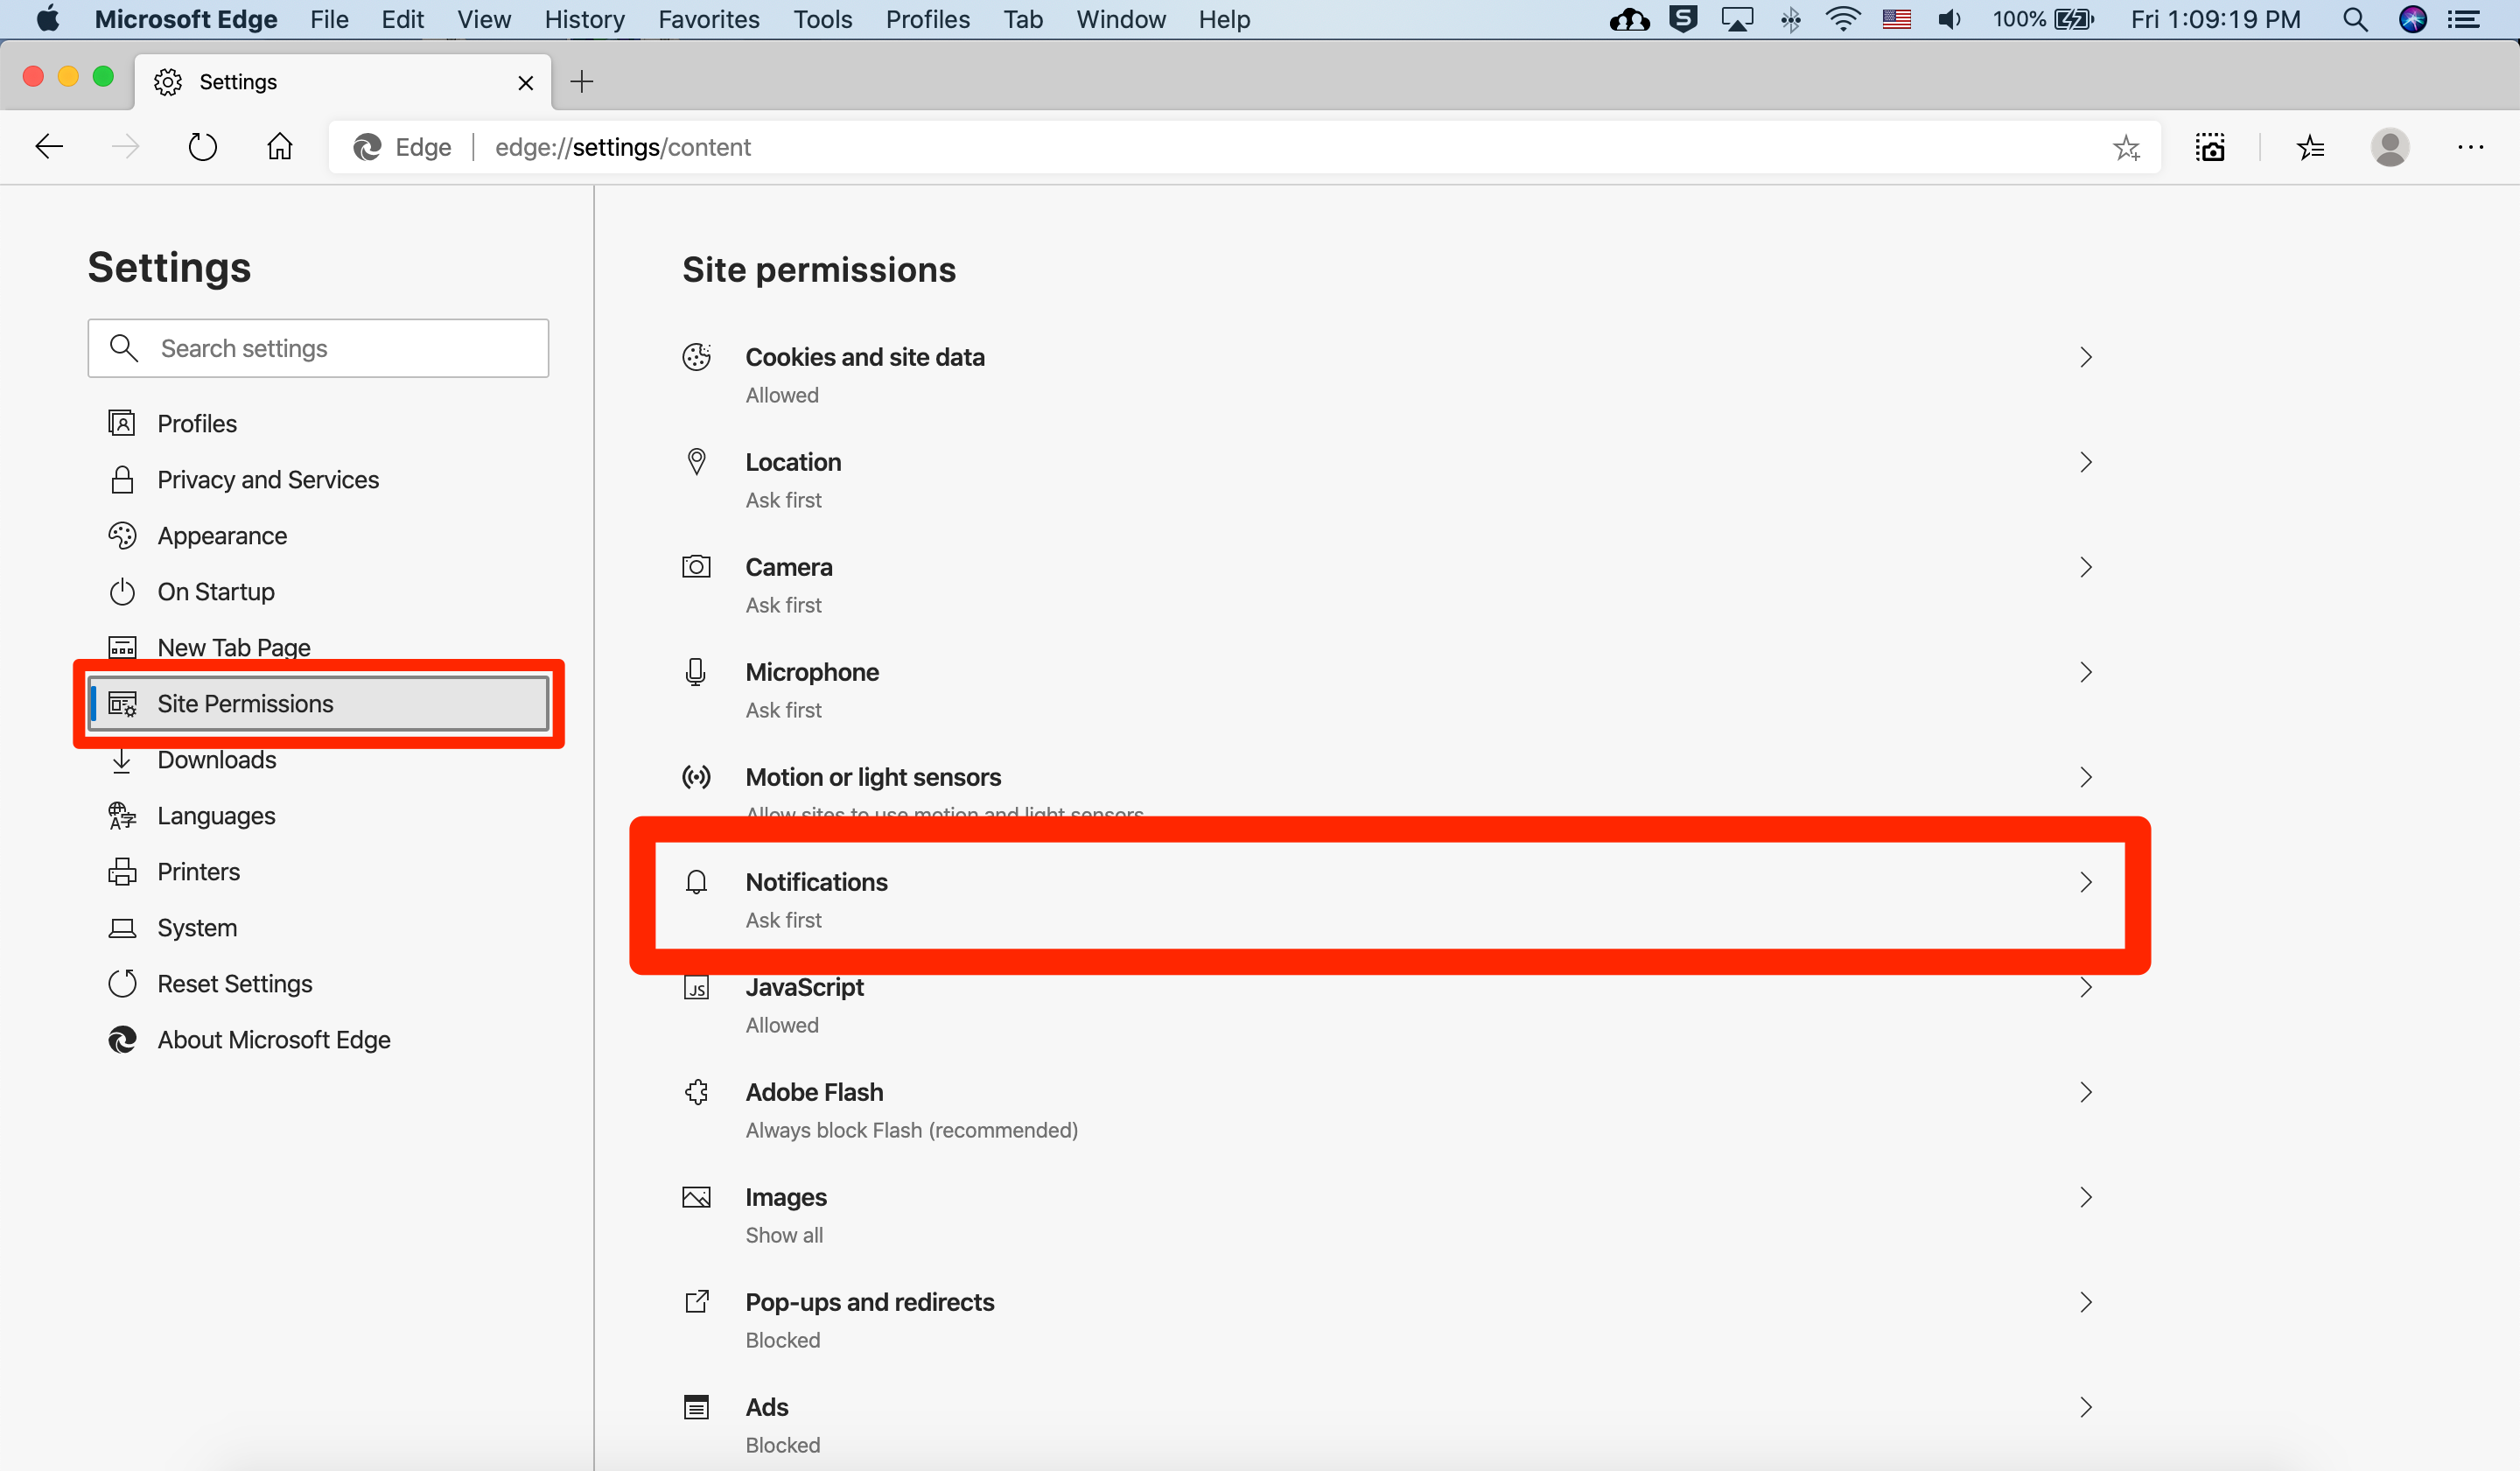Click the Edge browser favicon in address bar

tap(369, 147)
